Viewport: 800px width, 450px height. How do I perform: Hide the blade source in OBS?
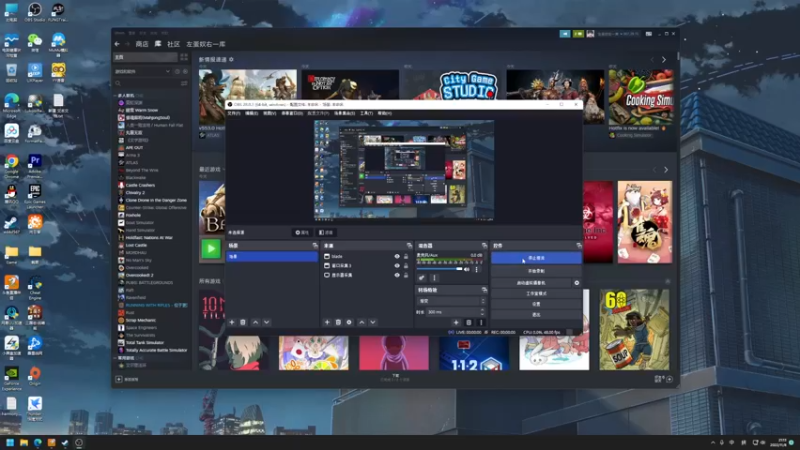point(397,257)
